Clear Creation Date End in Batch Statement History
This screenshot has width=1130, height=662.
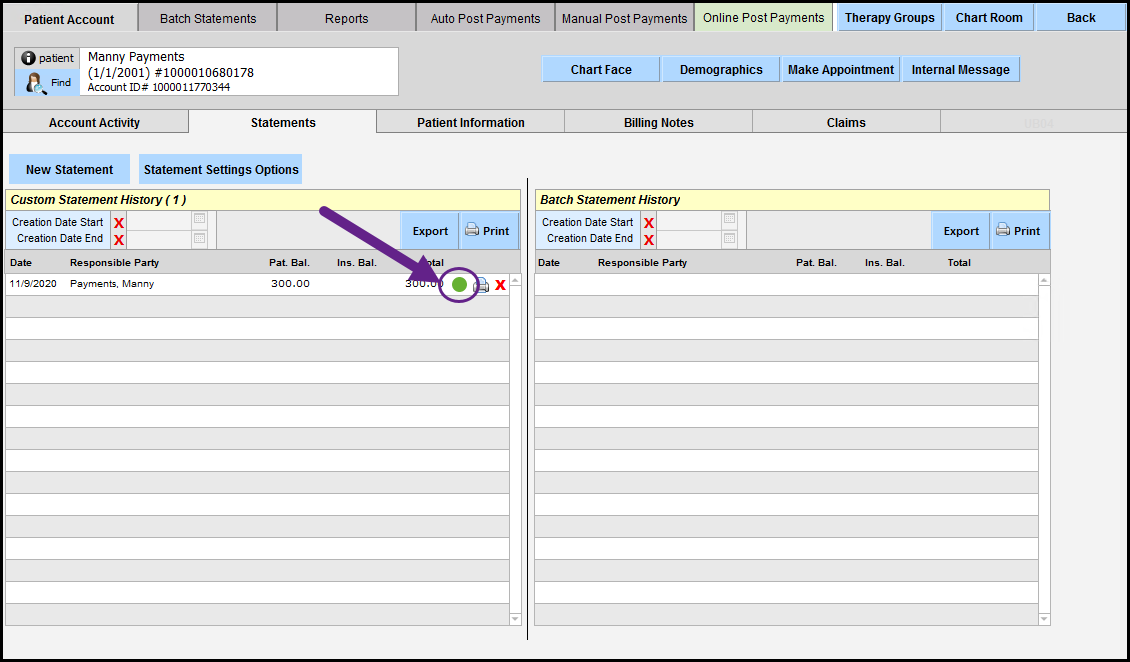[649, 240]
